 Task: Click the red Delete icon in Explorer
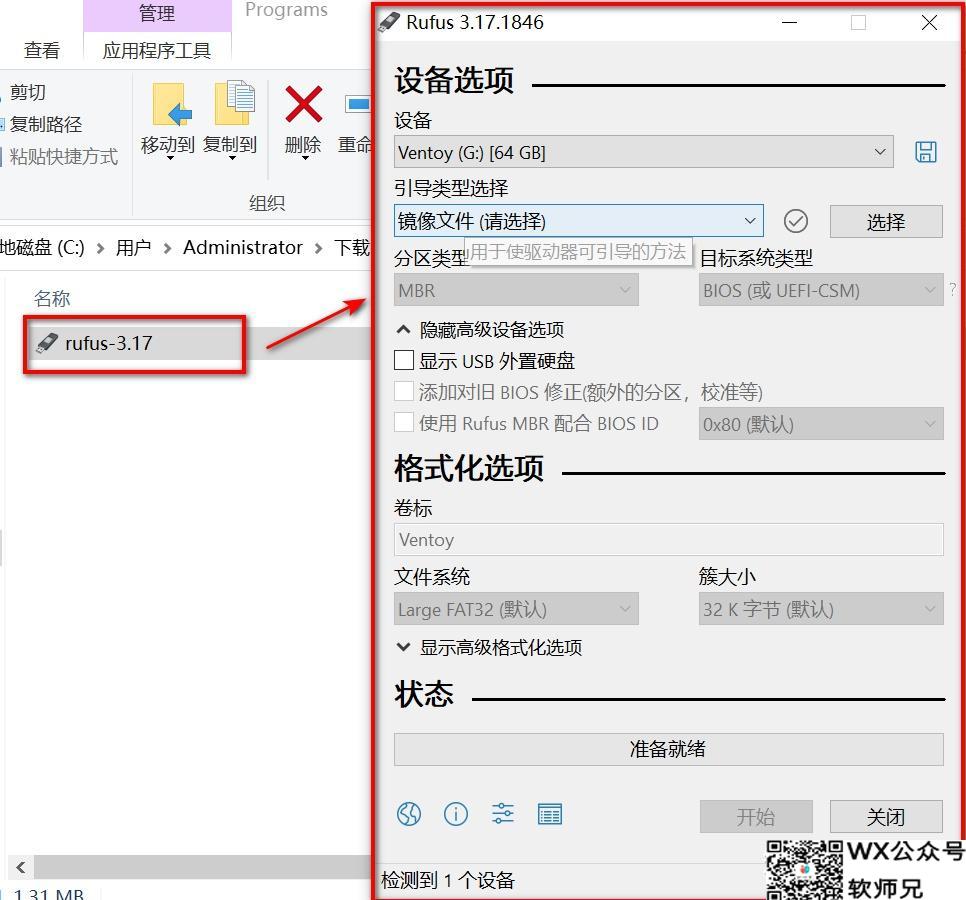[x=303, y=103]
